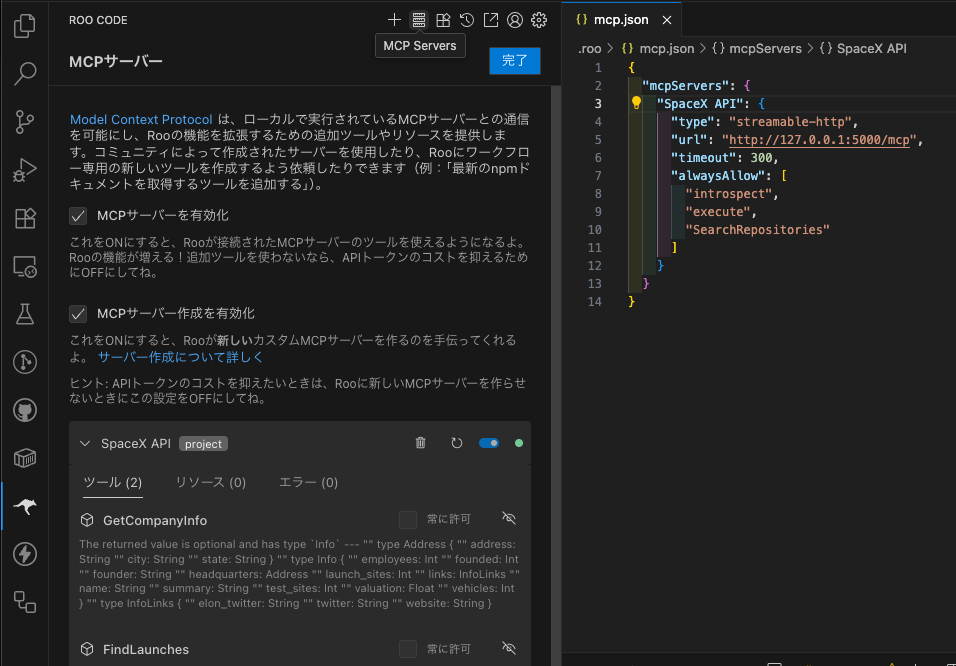The height and width of the screenshot is (666, 956).
Task: Click the "introspect" string in editor
Action: pos(729,193)
